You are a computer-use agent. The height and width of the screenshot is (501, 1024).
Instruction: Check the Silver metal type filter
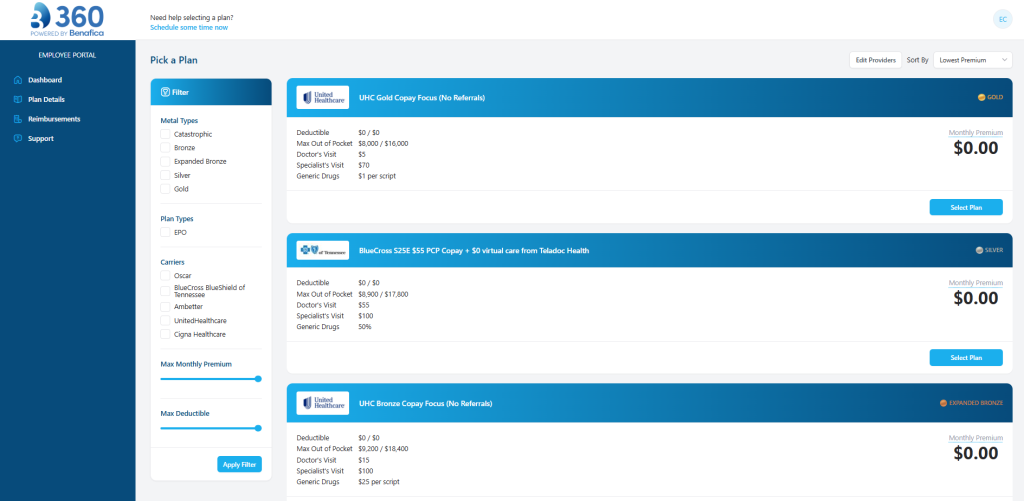pyautogui.click(x=165, y=175)
